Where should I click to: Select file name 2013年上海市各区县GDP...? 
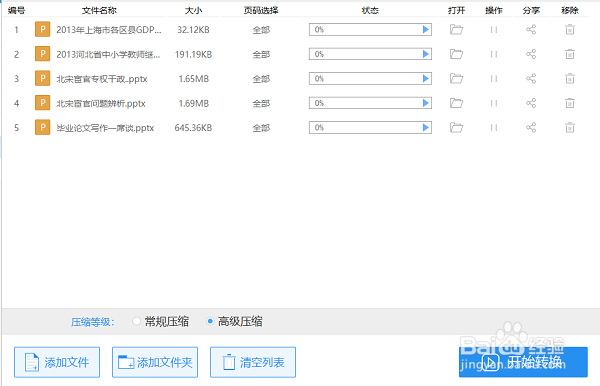tap(109, 30)
